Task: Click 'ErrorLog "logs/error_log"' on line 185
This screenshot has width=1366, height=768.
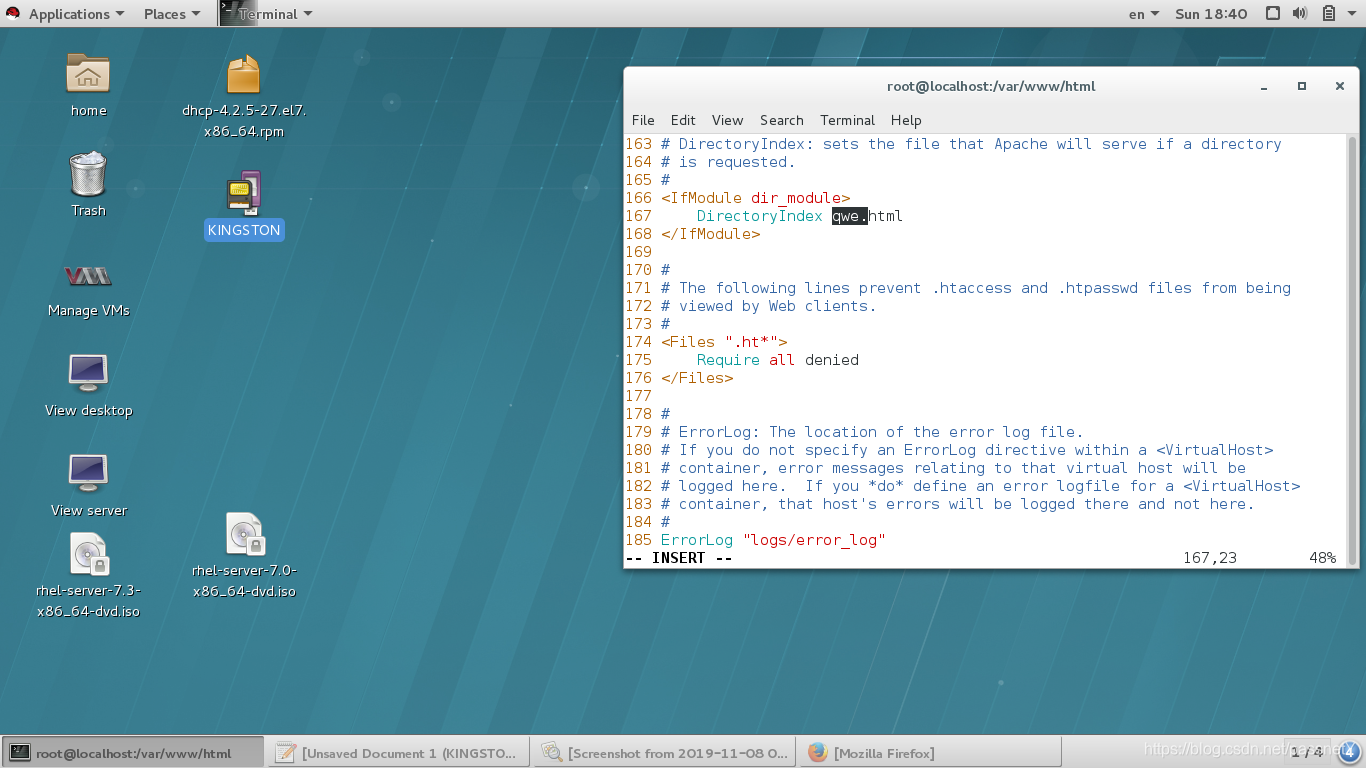Action: pyautogui.click(x=773, y=540)
